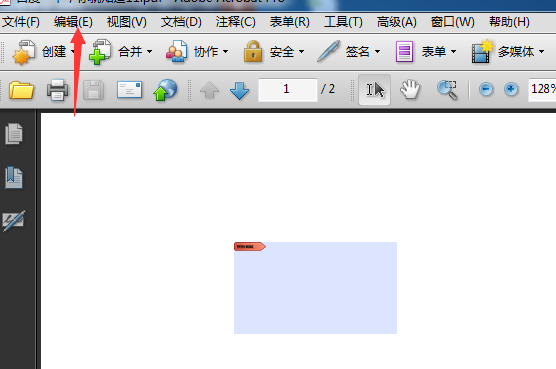Image resolution: width=556 pixels, height=369 pixels.
Task: Open the 编辑(E) menu
Action: click(x=73, y=22)
